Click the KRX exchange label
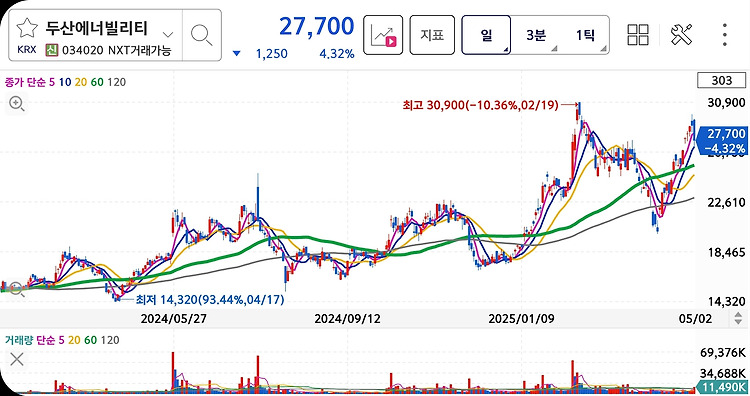 coord(27,50)
